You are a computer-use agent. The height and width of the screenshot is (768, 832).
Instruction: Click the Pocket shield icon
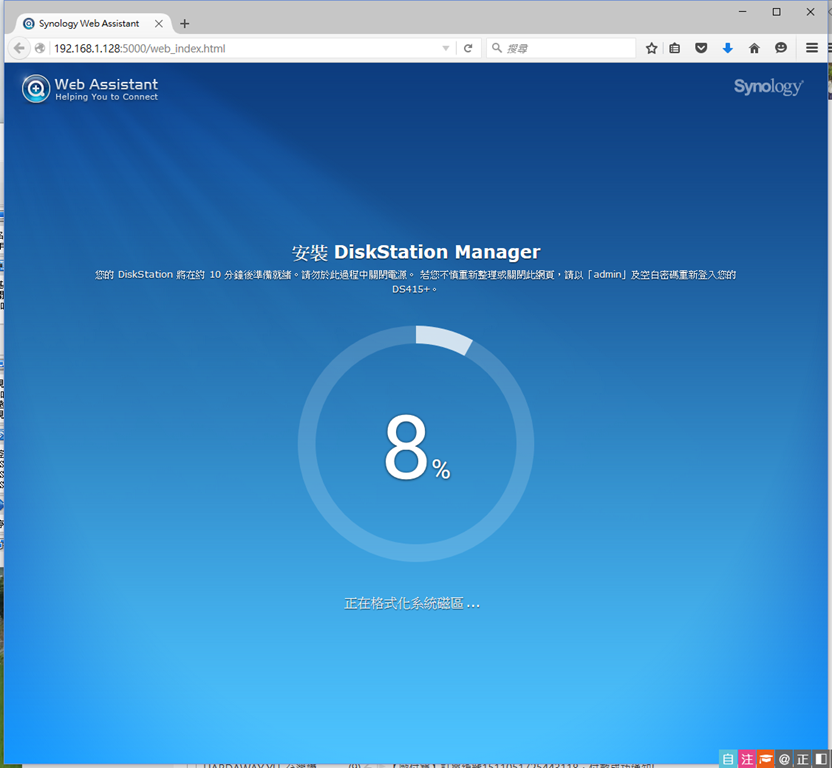point(701,48)
